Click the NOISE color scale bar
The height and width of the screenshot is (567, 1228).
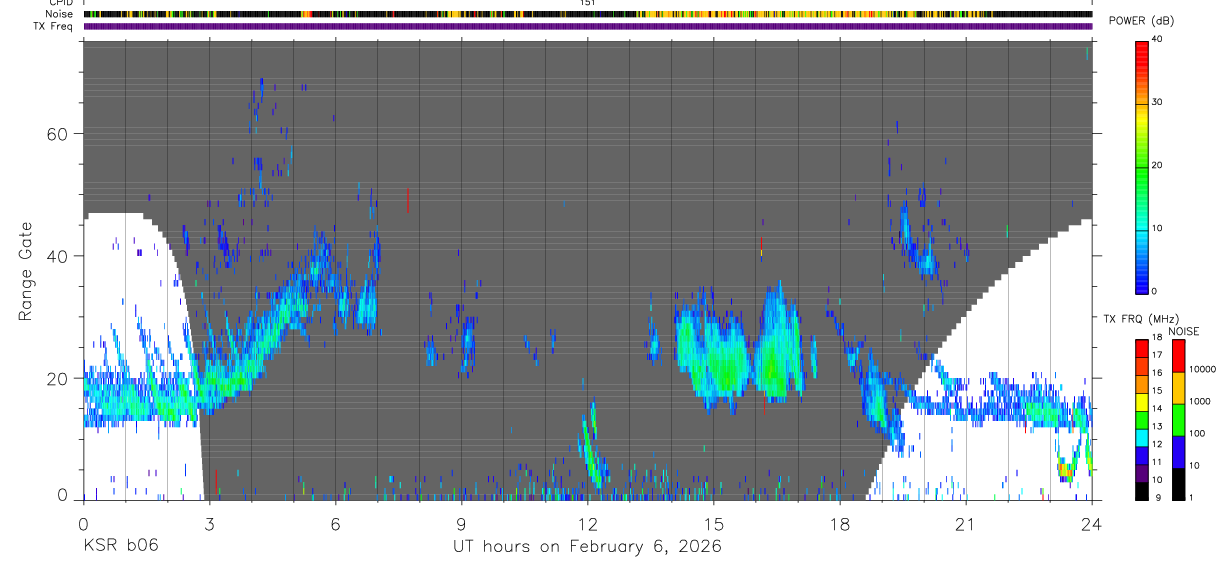click(1178, 419)
